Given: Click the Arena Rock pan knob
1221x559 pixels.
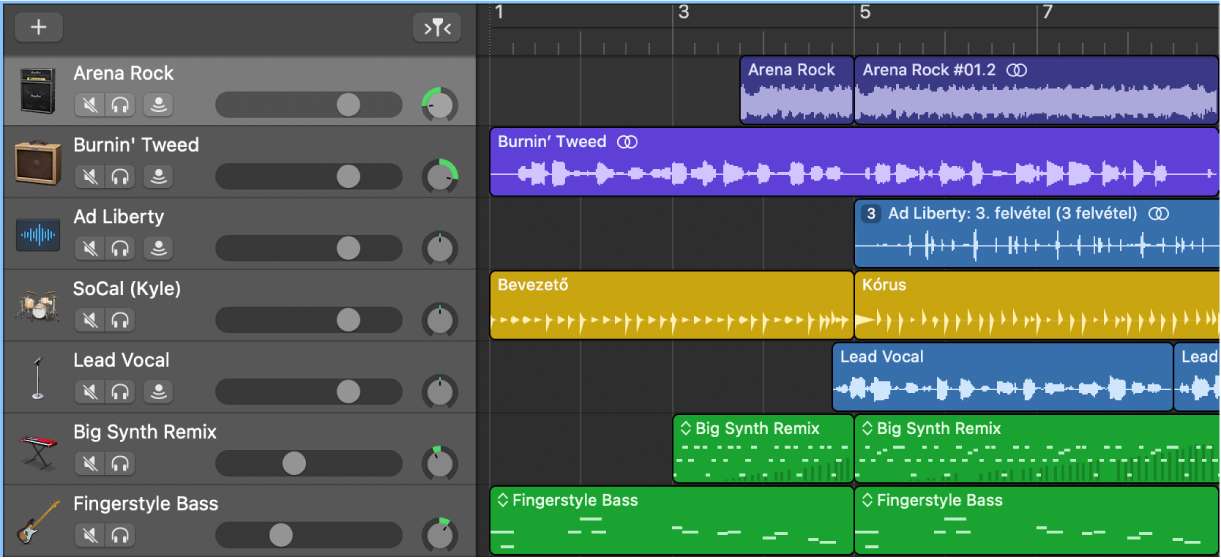Looking at the screenshot, I should coord(439,105).
